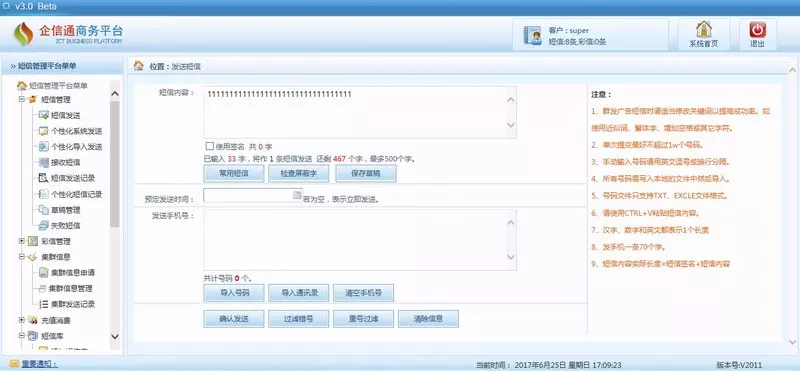This screenshot has width=800, height=371.
Task: Click the 保存草稿 button
Action: (366, 174)
